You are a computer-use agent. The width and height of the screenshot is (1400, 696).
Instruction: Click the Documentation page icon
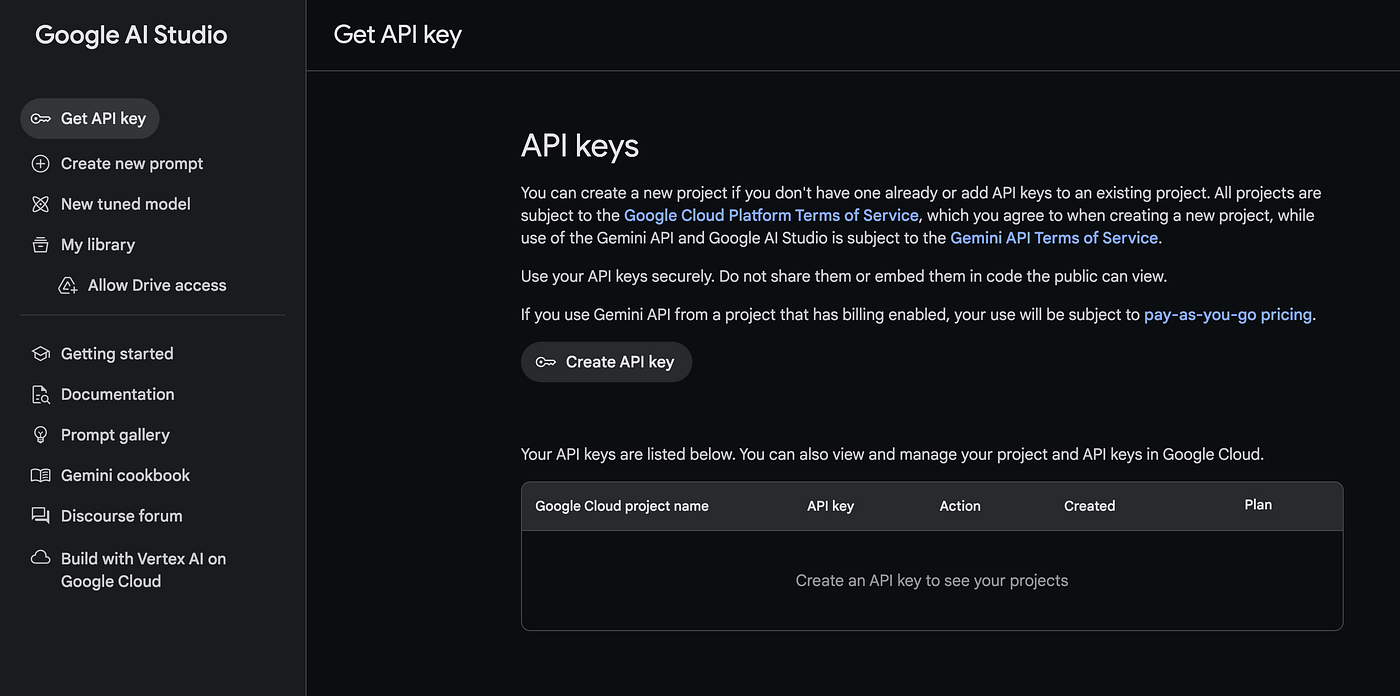[40, 394]
